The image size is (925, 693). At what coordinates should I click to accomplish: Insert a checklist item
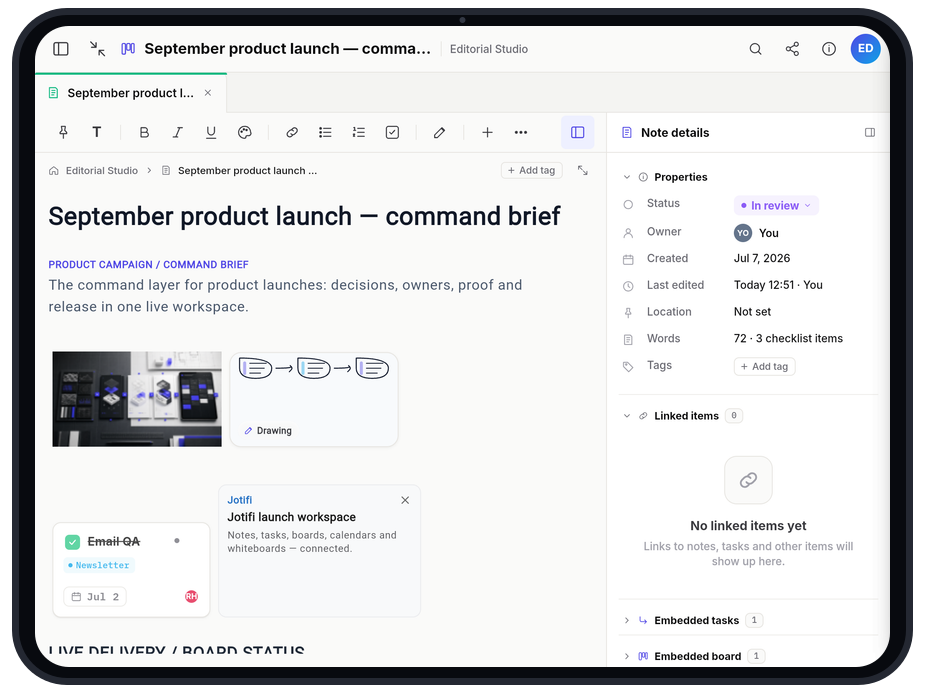tap(392, 133)
